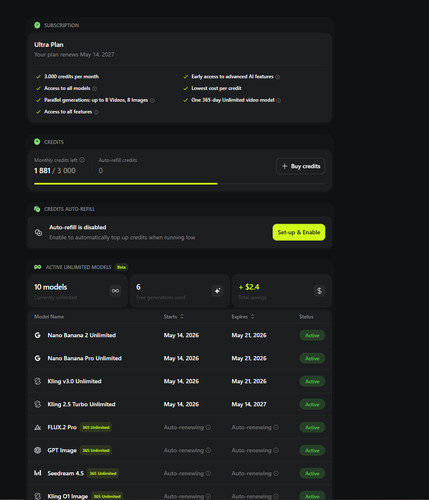This screenshot has width=429, height=500.
Task: Click the '+ $2.4' total savings value
Action: tap(249, 287)
